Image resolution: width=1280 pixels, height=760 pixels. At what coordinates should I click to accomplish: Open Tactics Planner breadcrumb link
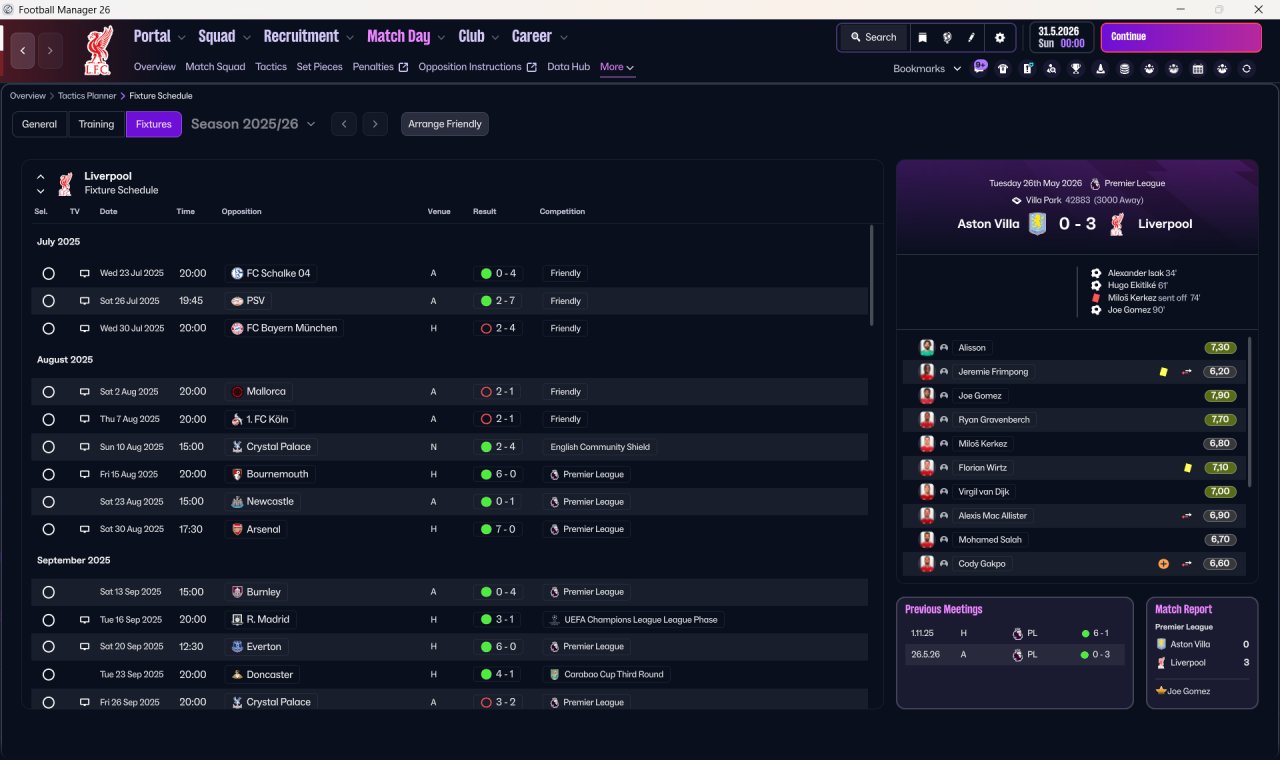(87, 96)
